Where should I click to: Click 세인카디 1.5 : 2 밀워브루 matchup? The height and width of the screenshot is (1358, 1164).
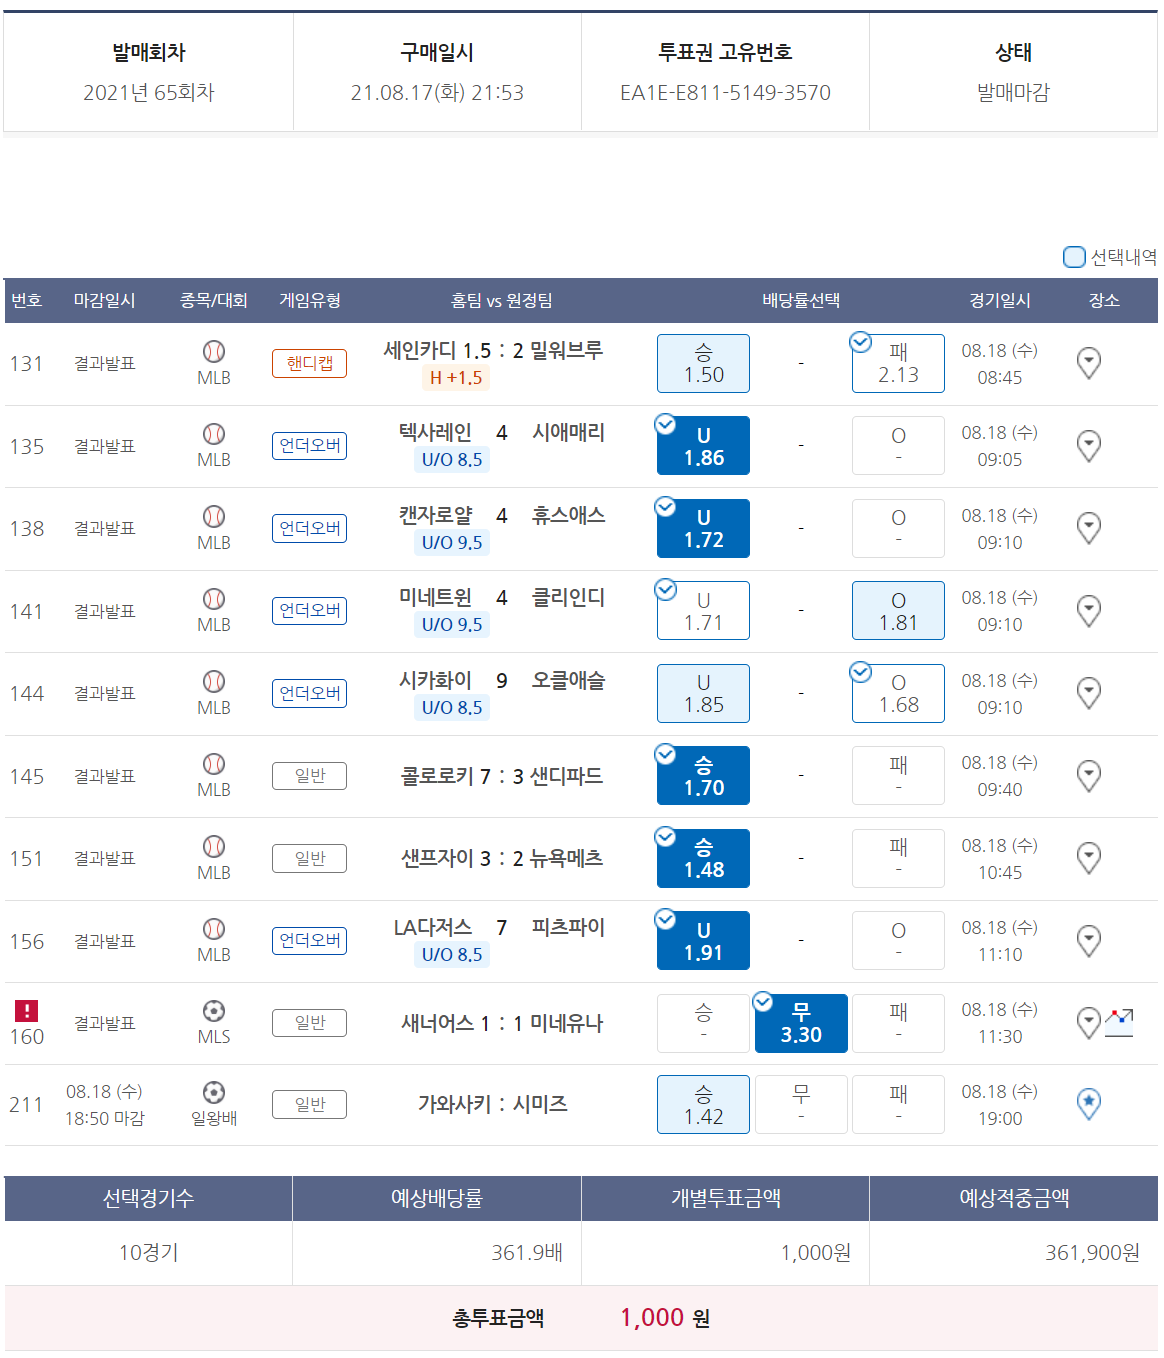(x=493, y=350)
